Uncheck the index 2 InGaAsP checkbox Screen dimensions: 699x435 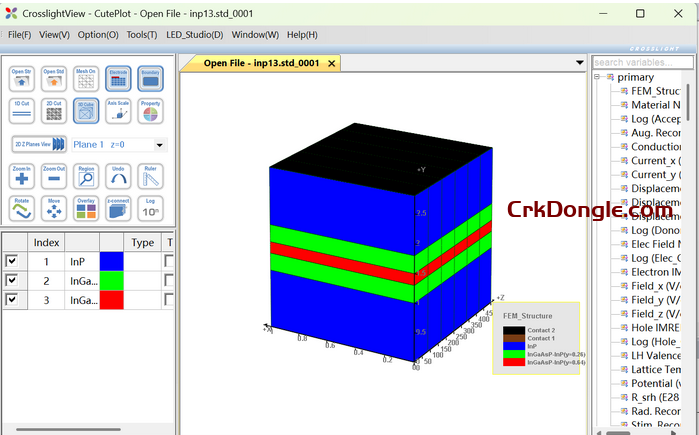point(12,280)
